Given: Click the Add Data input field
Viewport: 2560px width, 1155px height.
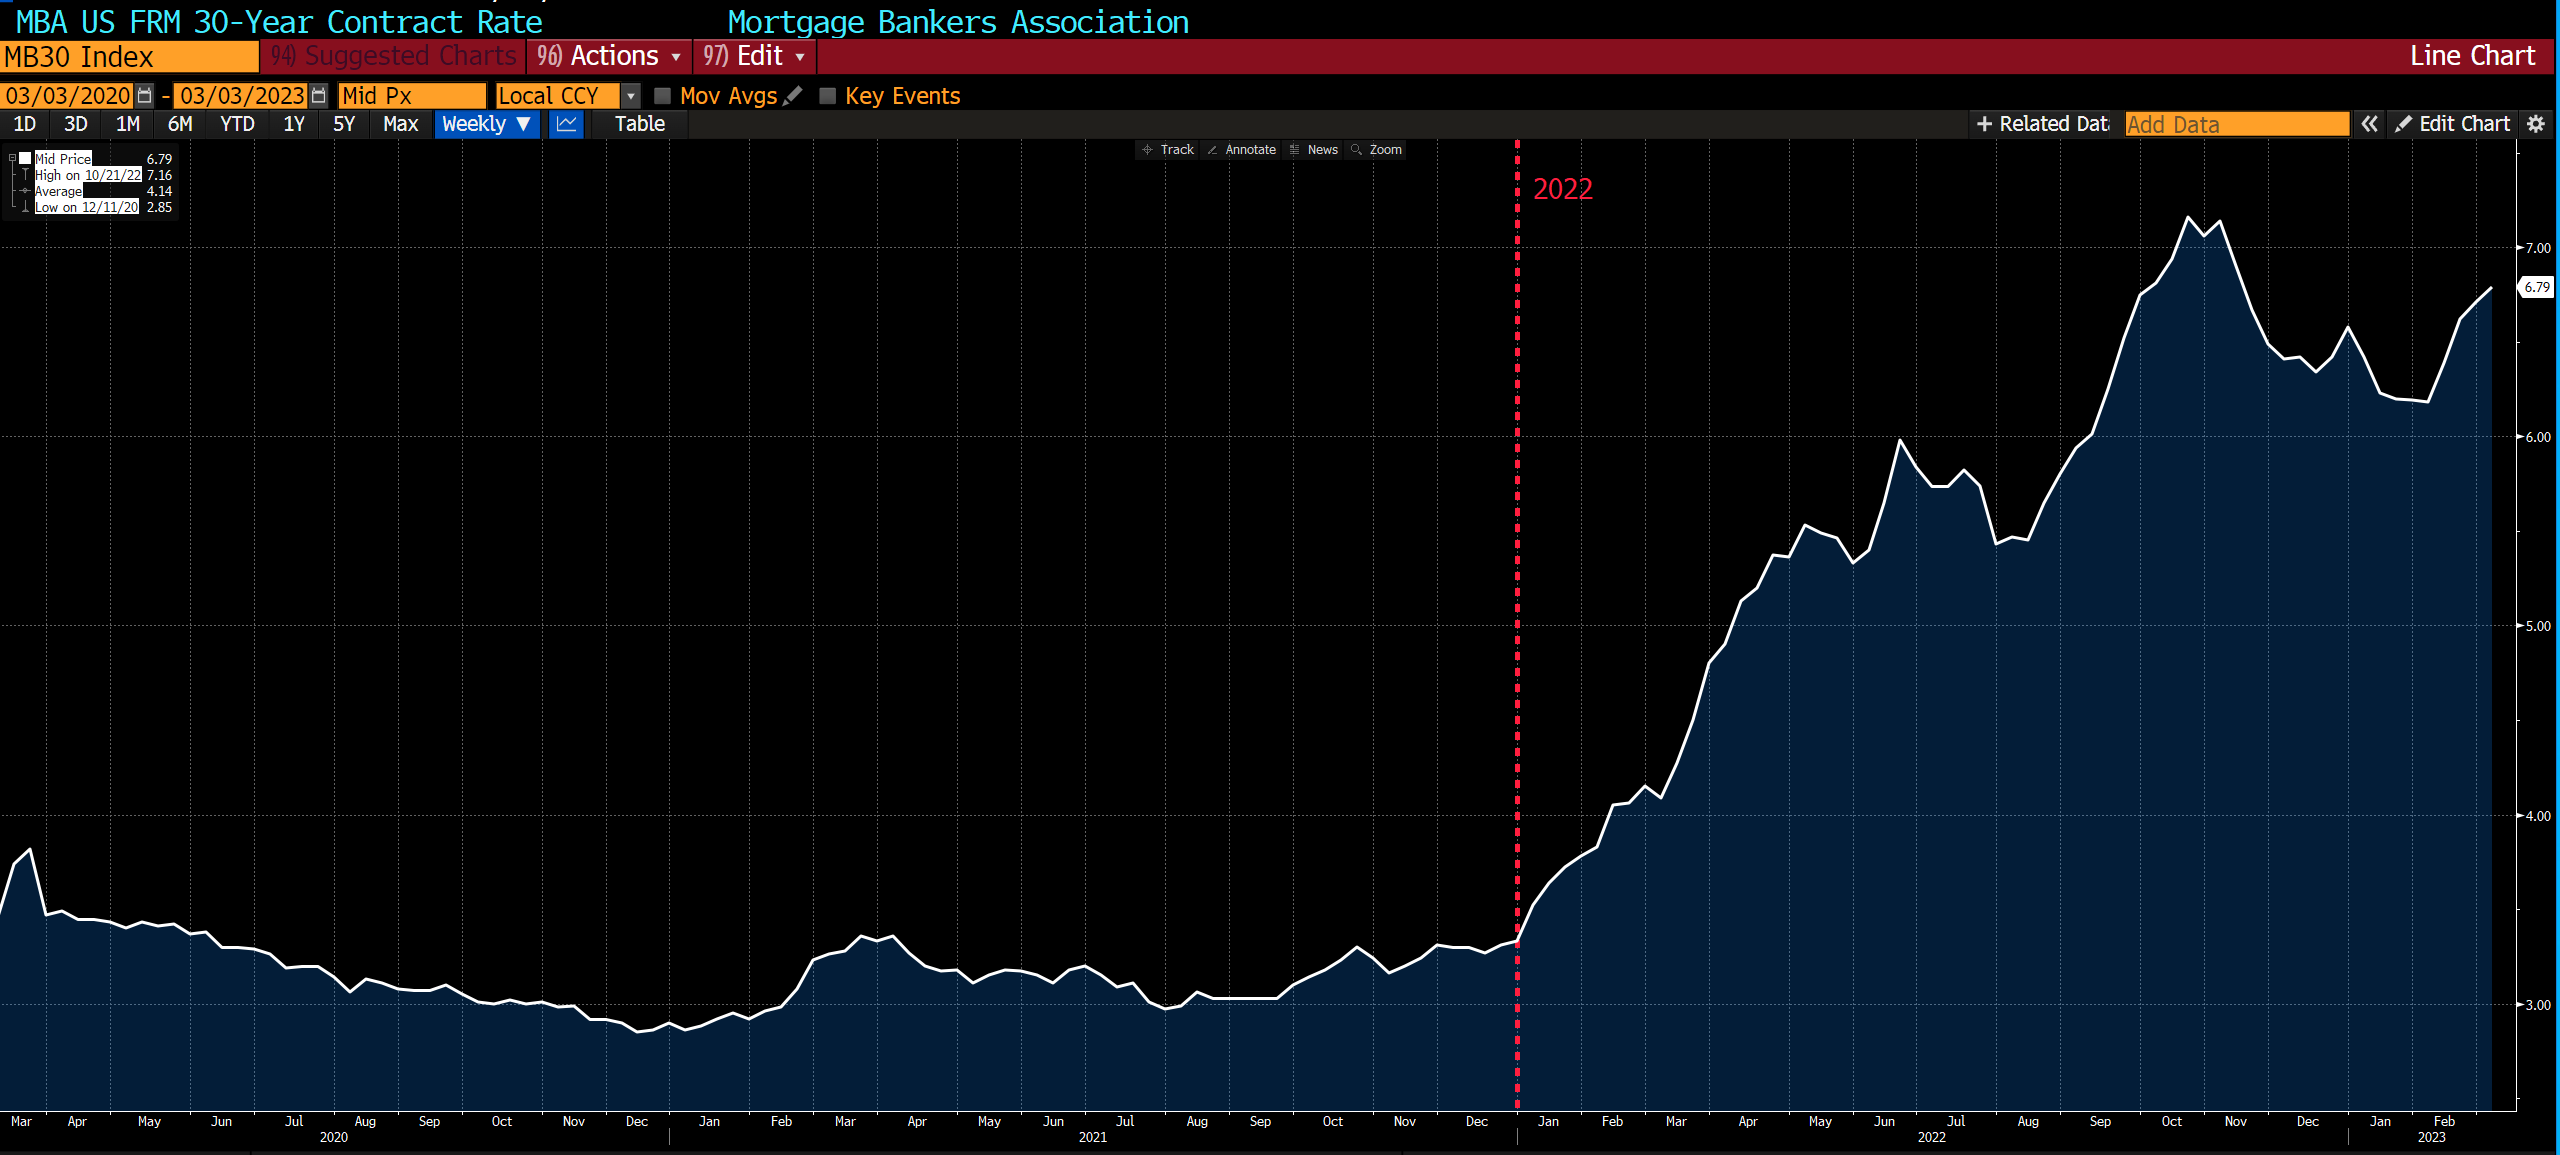Looking at the screenshot, I should pyautogui.click(x=2236, y=124).
